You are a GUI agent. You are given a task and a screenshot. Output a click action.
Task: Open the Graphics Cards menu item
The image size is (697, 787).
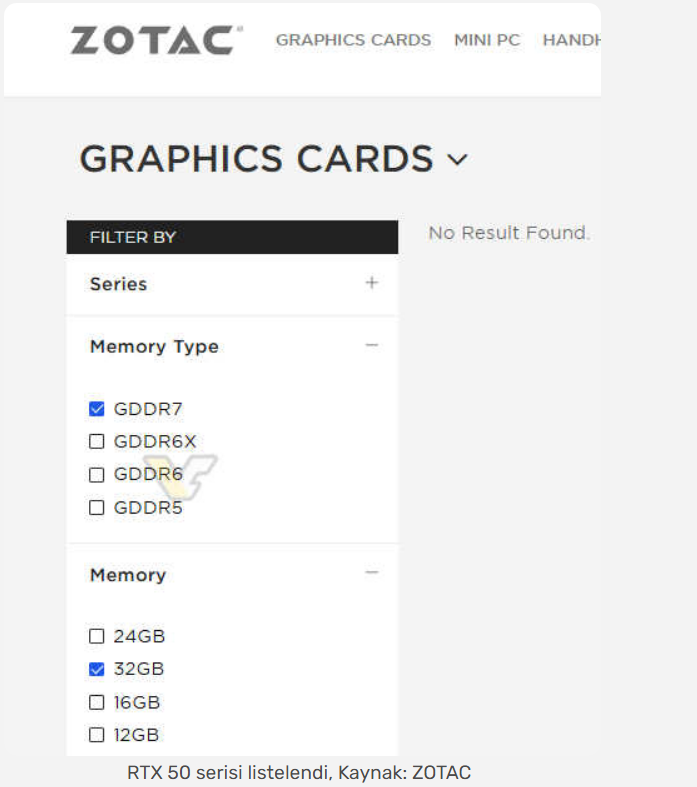pyautogui.click(x=353, y=41)
